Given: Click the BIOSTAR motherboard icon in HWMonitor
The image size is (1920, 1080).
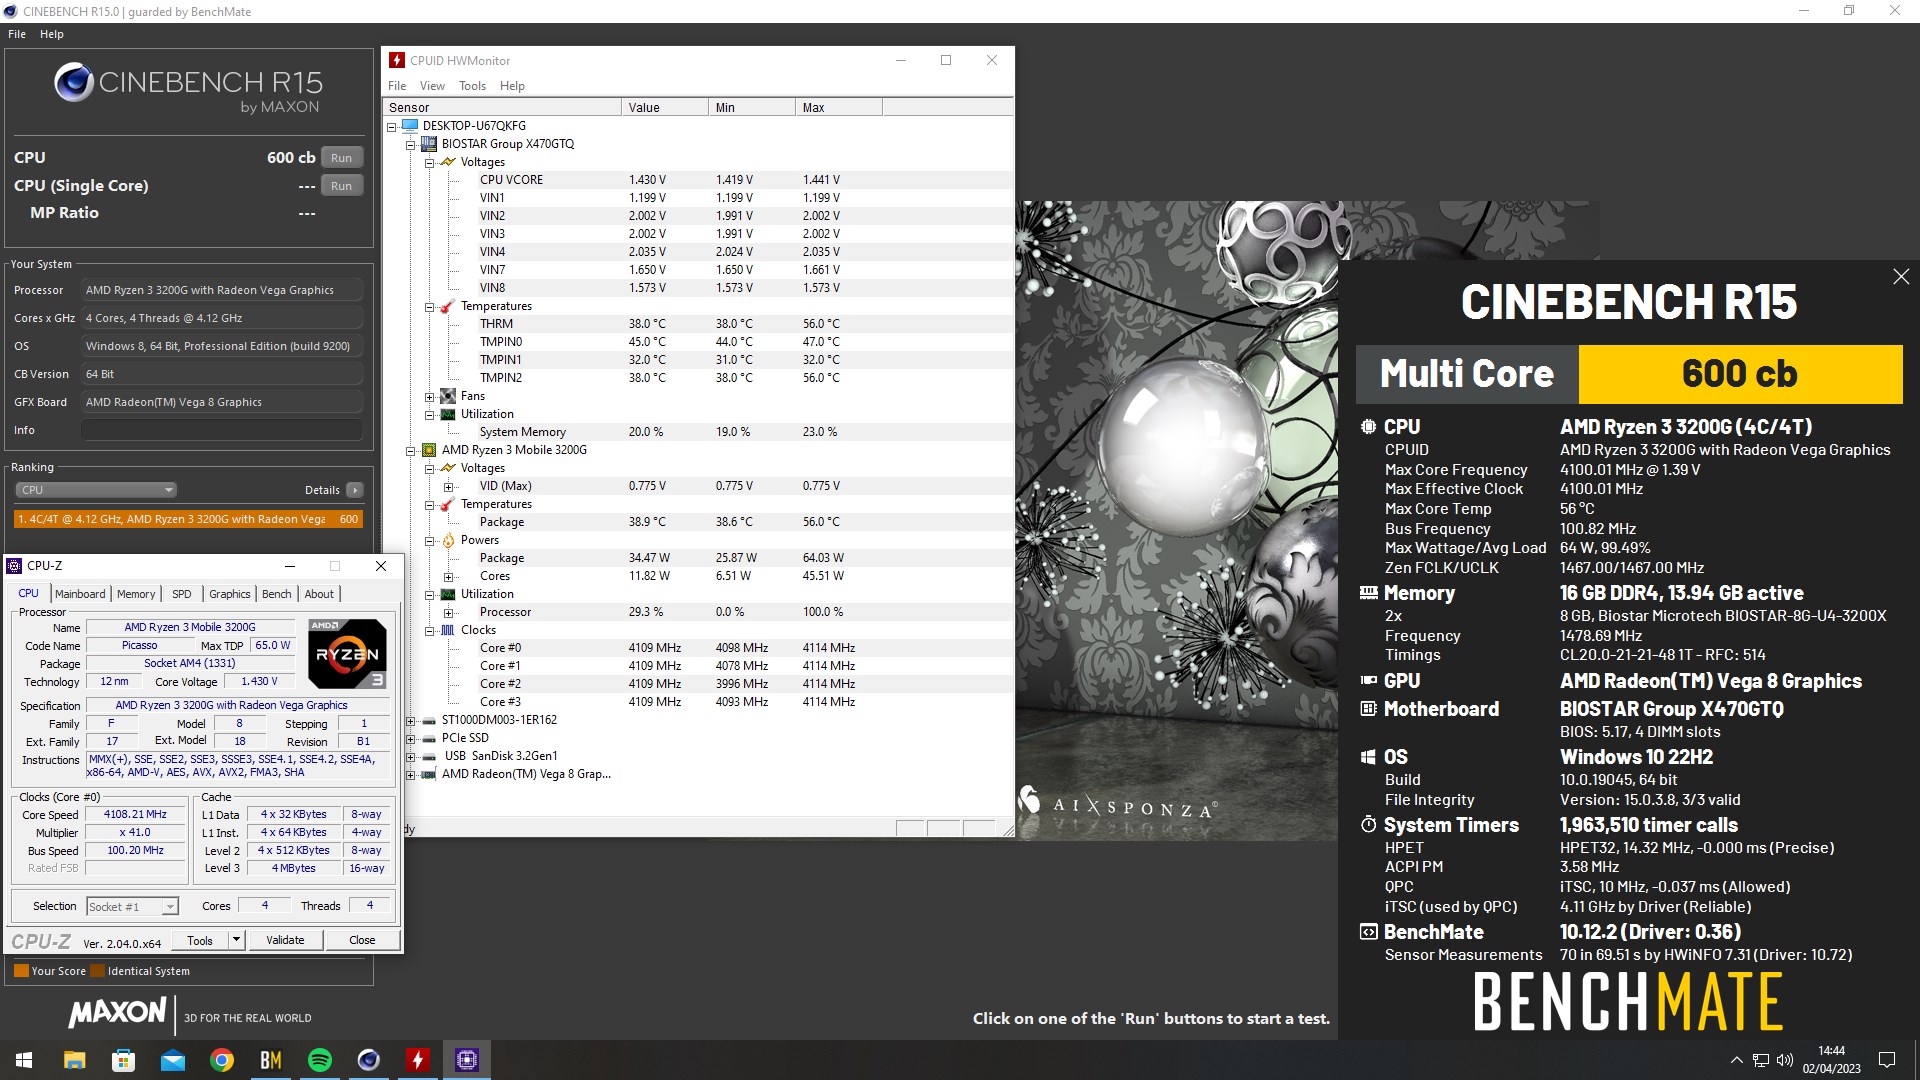Looking at the screenshot, I should [429, 144].
